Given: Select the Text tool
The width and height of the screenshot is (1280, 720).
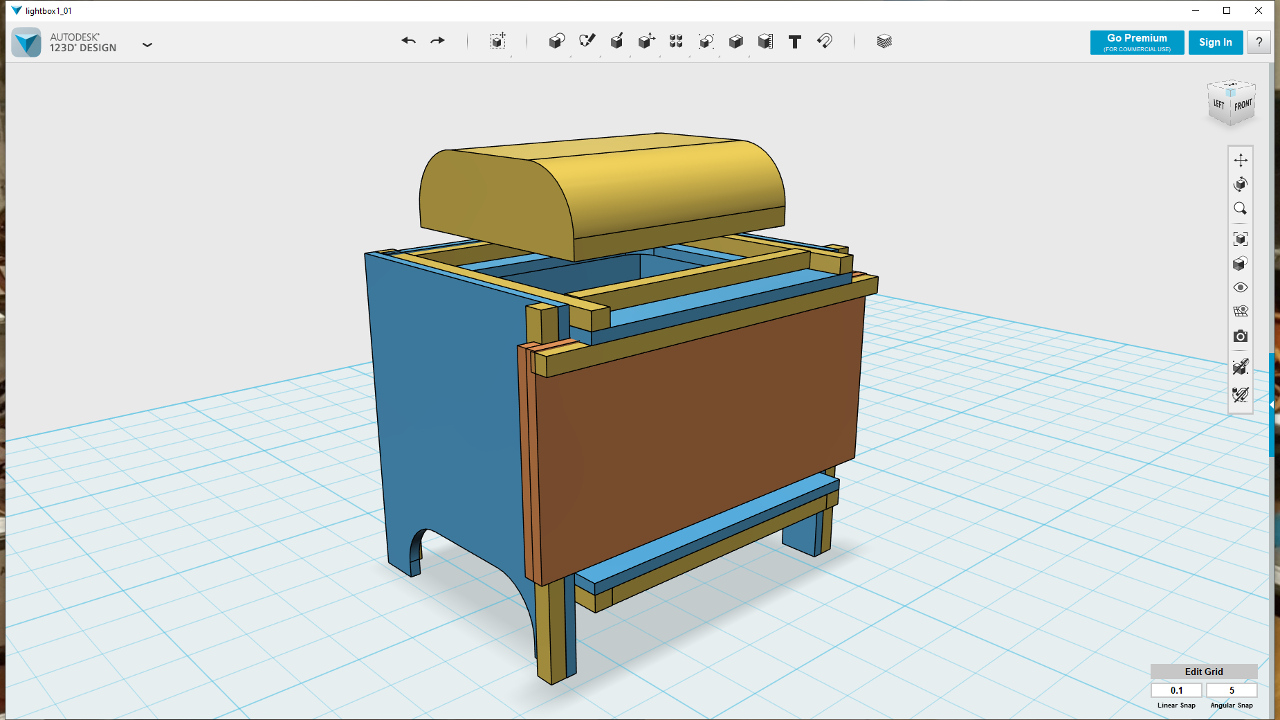Looking at the screenshot, I should click(795, 41).
